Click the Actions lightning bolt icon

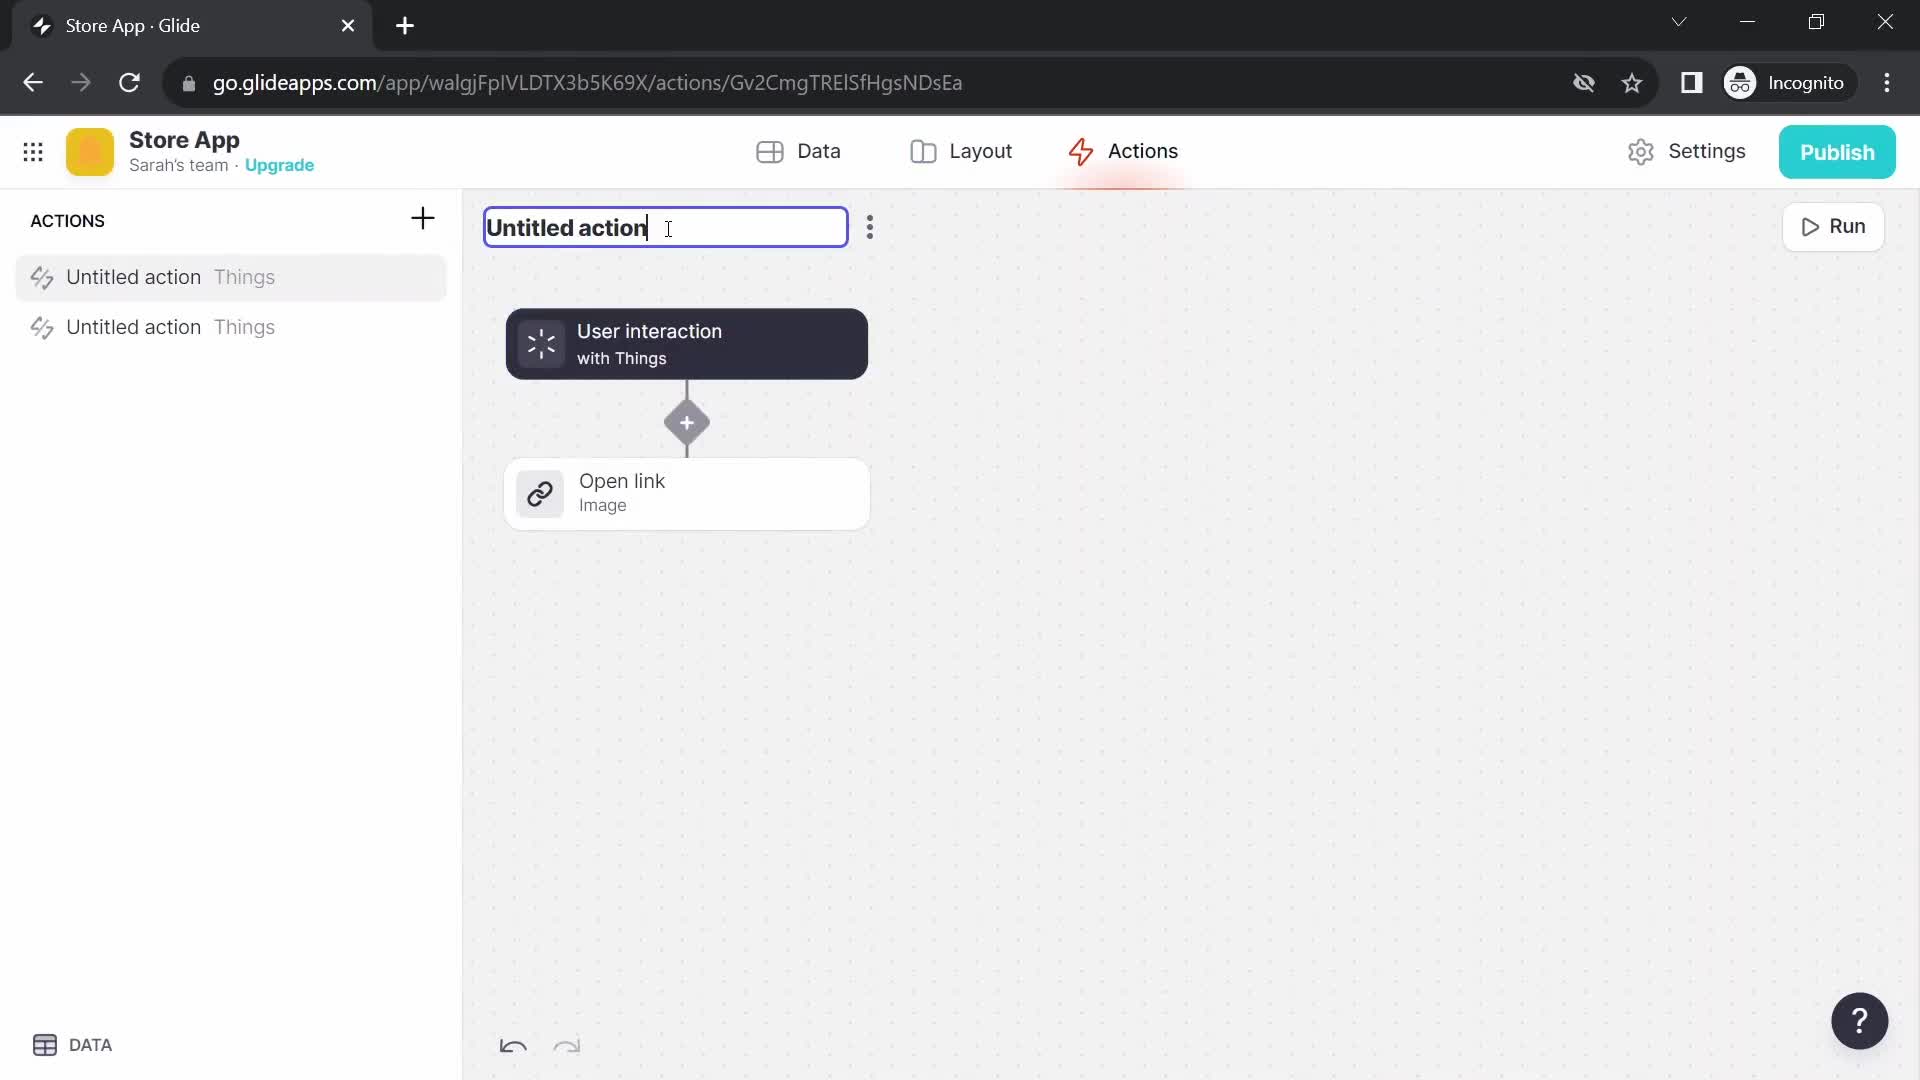click(1081, 150)
